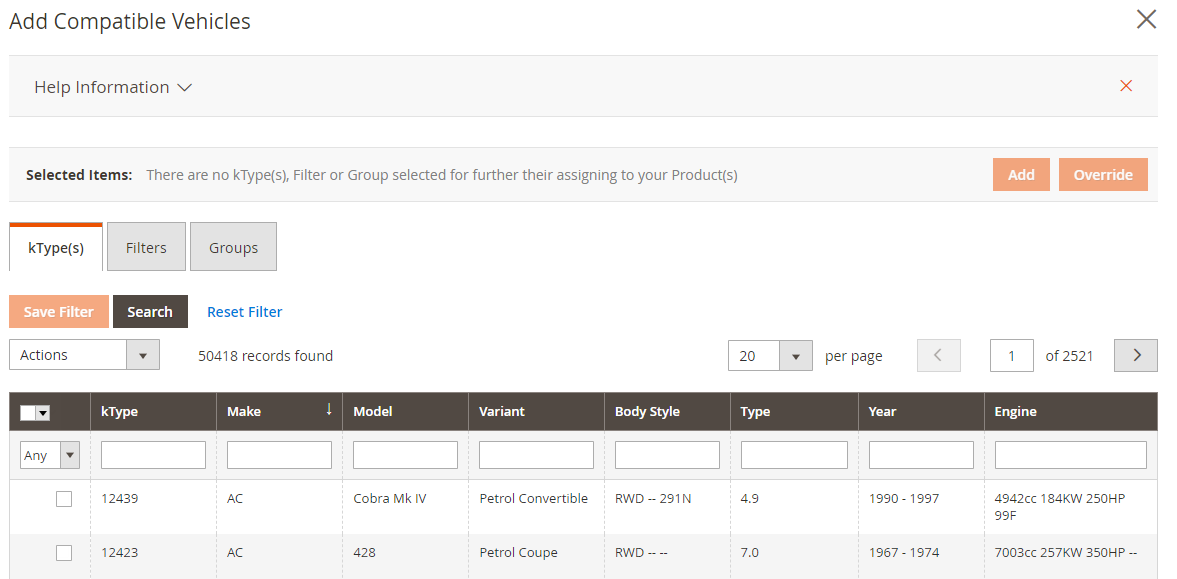Switch to the Filters tab
The image size is (1177, 579).
coord(146,247)
